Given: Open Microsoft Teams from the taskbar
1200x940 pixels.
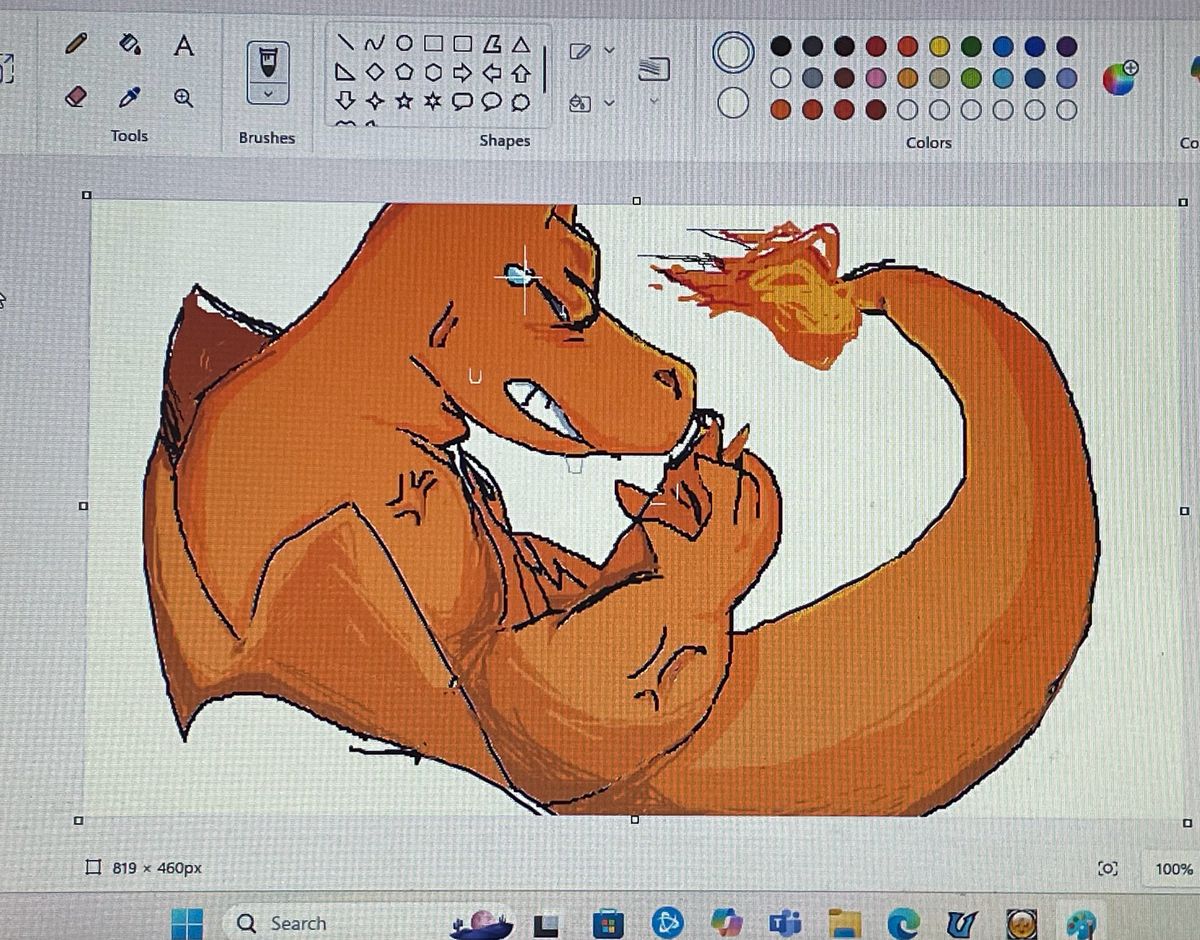Looking at the screenshot, I should pos(786,925).
